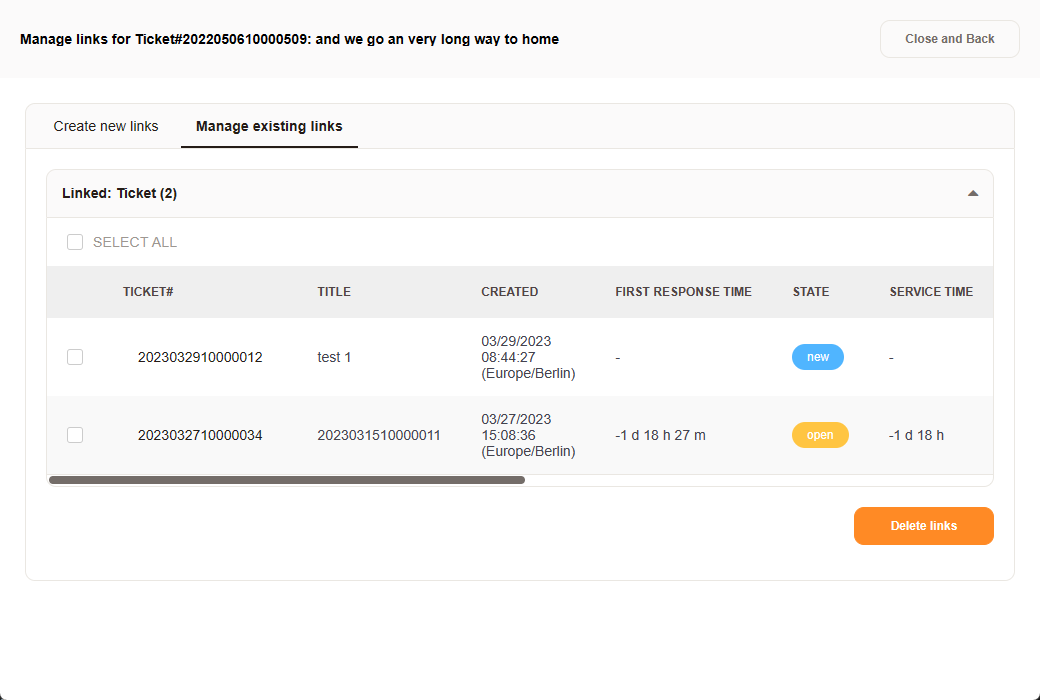Sort by CREATED column header

tap(509, 292)
